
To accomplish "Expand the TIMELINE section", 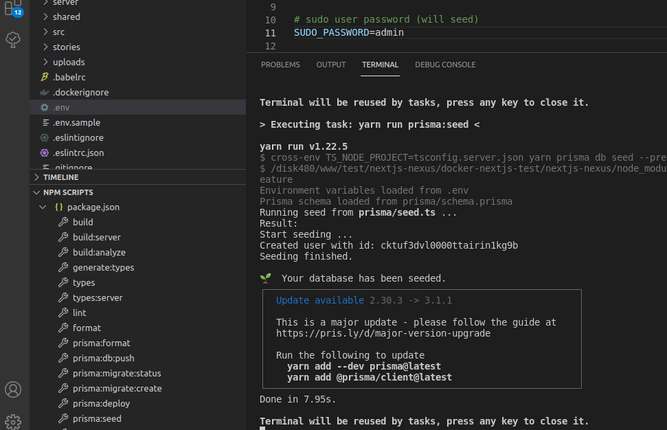I will click(37, 177).
